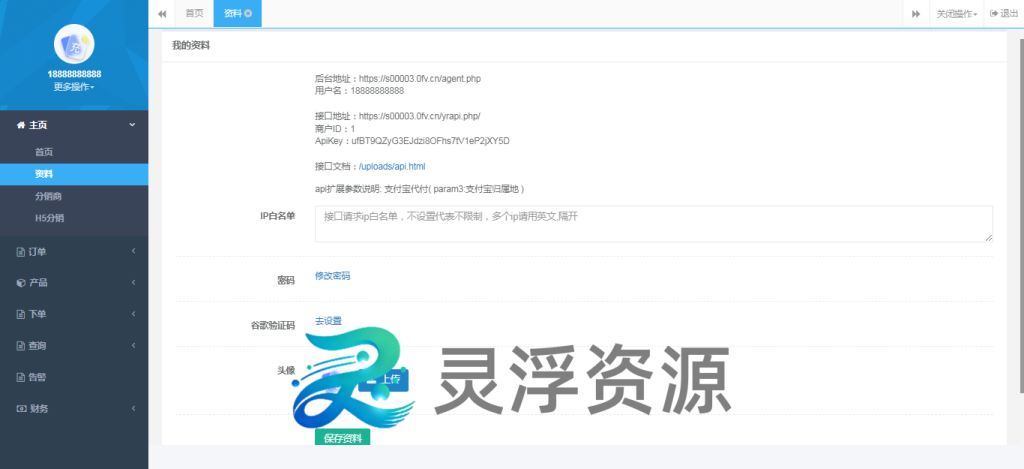Expand the 财务 sidebar menu
The image size is (1024, 469).
(x=74, y=408)
